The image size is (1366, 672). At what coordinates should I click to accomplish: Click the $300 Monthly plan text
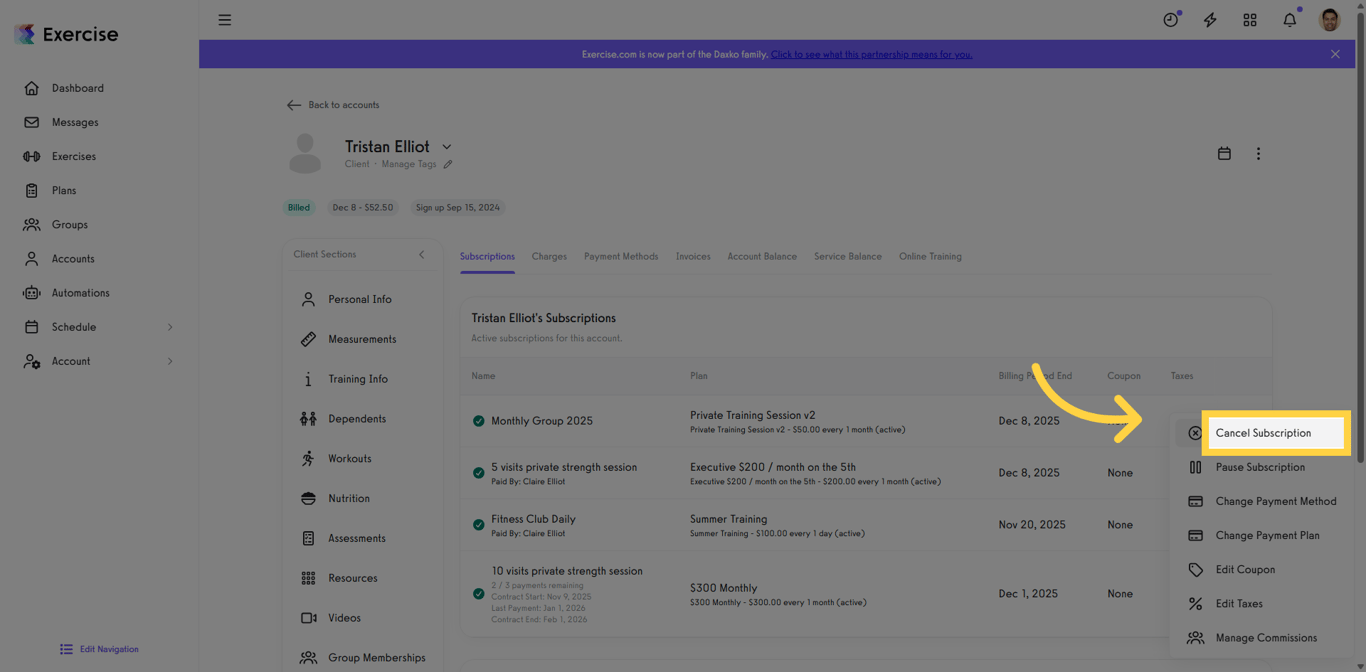[723, 588]
